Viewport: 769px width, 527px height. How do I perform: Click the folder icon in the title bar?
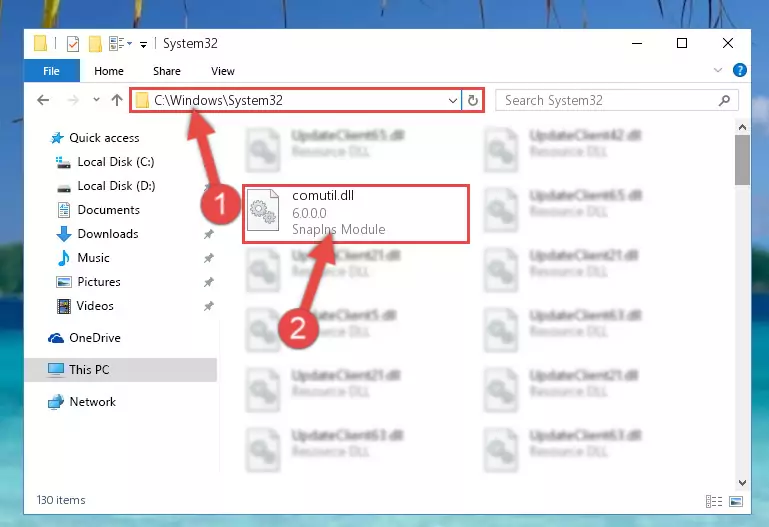coord(41,44)
